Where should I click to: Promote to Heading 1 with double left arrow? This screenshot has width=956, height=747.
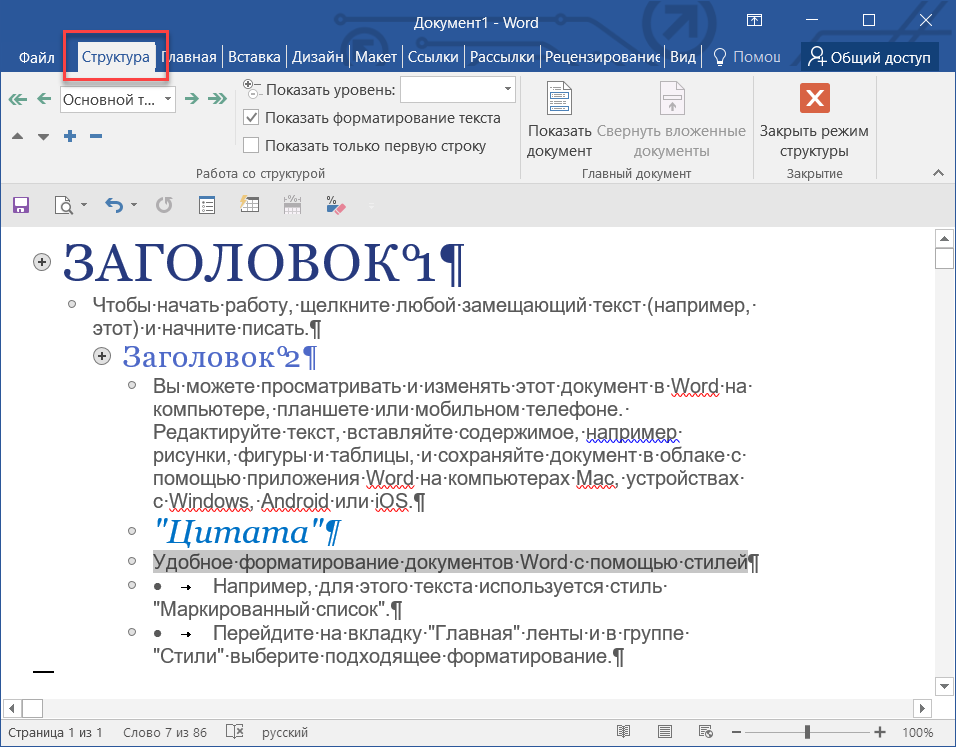[x=18, y=99]
